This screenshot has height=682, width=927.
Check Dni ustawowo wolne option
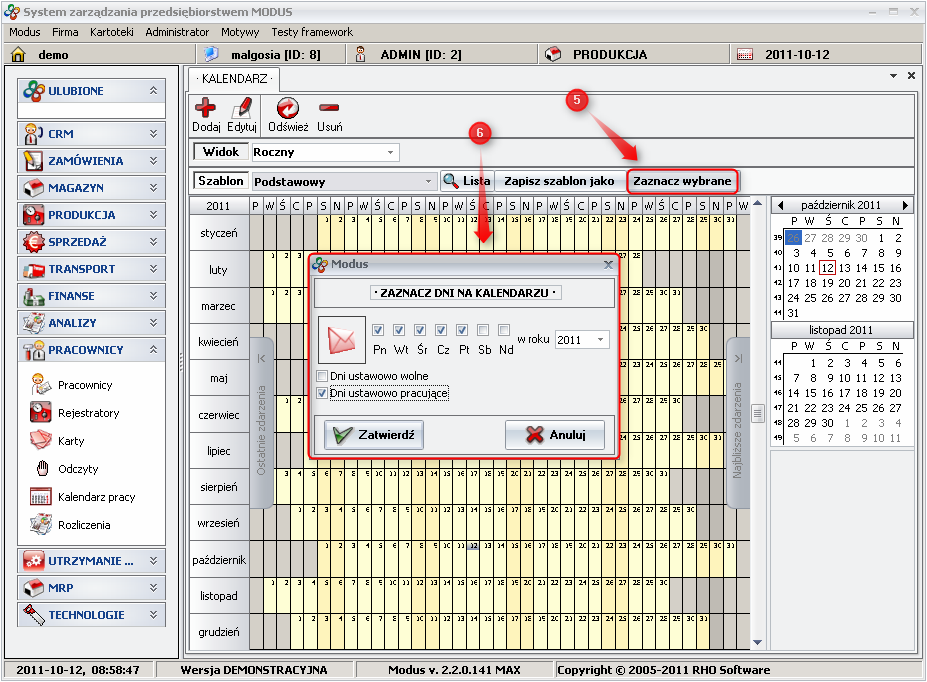click(322, 376)
